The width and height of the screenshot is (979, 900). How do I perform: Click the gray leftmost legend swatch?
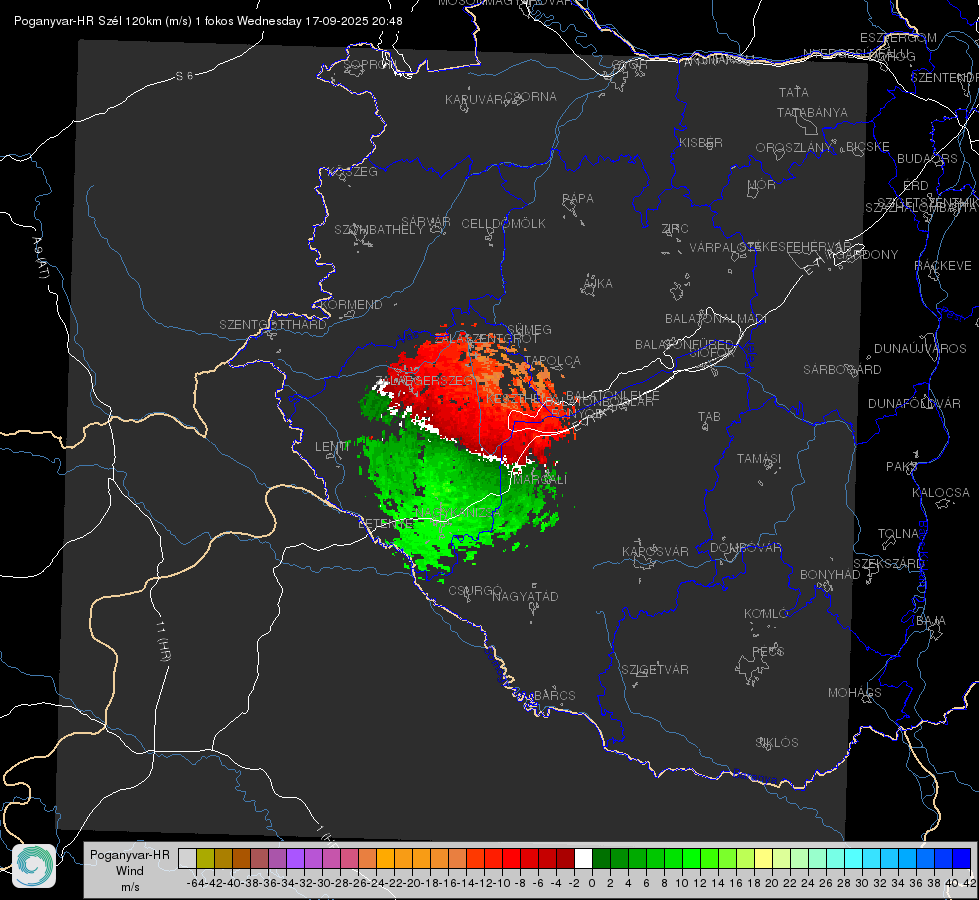point(187,858)
